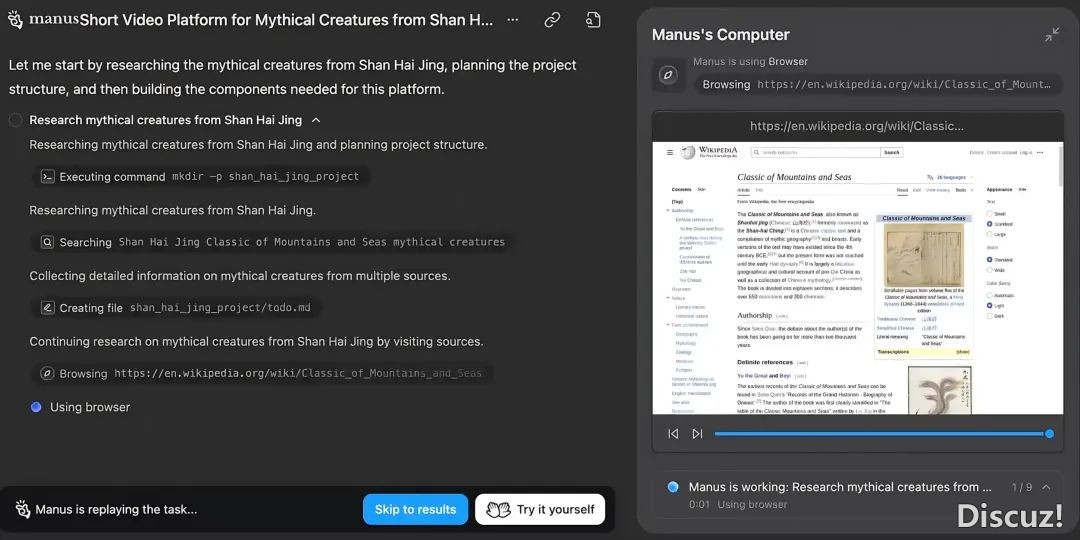Screen dimensions: 1080x540
Task: Click the Try it yourself button
Action: click(x=540, y=509)
